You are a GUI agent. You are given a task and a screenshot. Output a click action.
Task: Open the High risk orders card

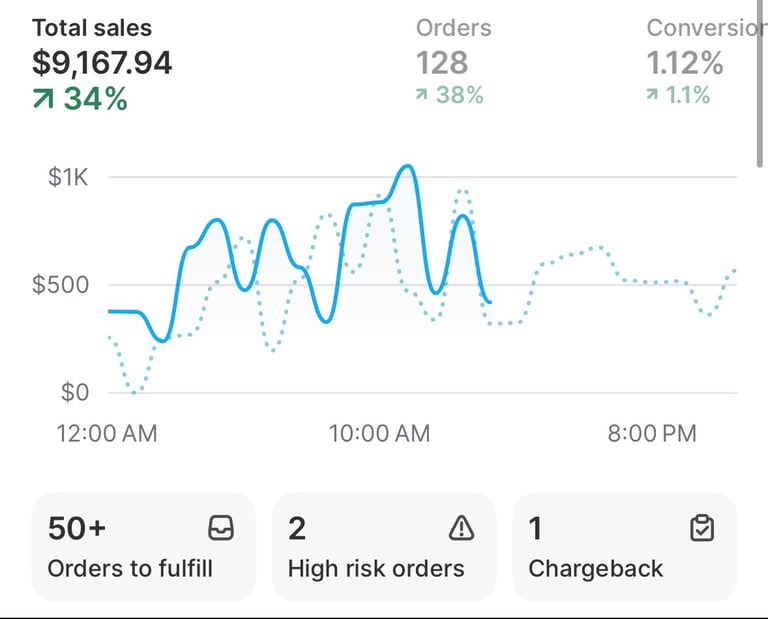point(383,547)
